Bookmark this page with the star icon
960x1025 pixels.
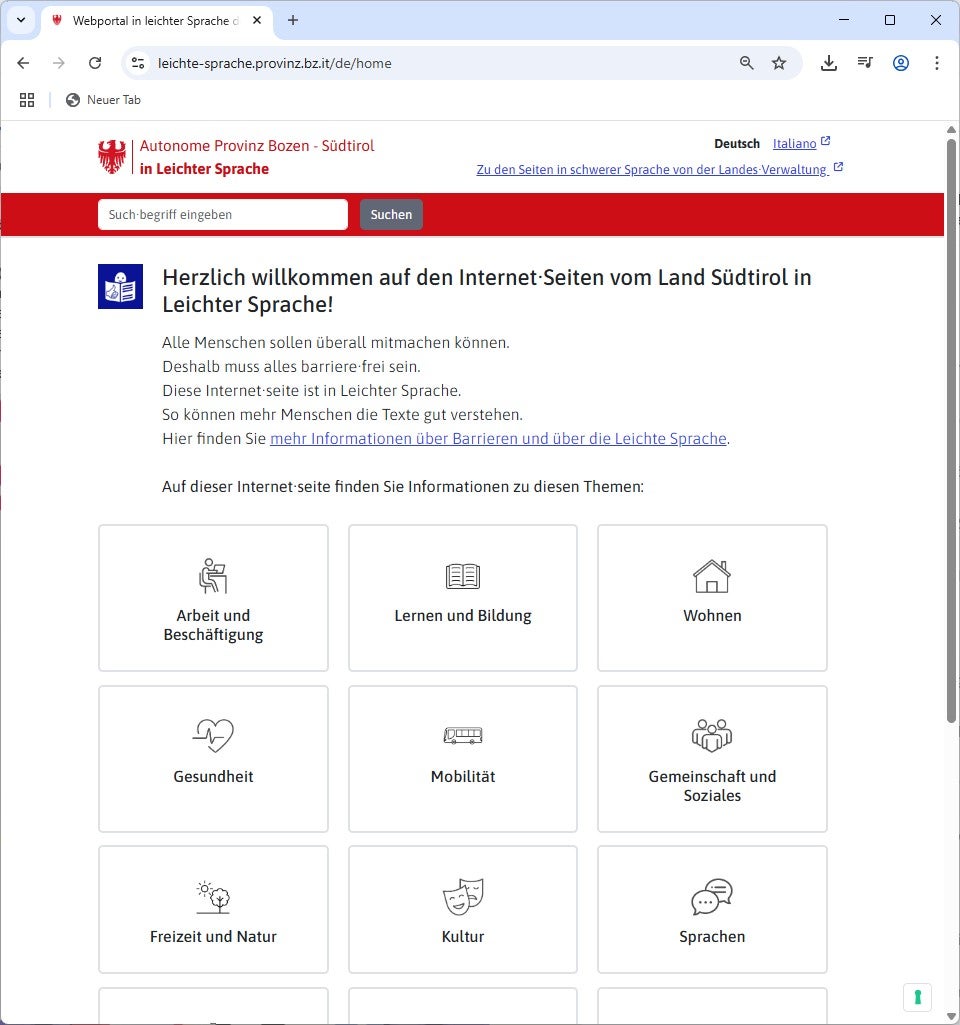coord(779,63)
